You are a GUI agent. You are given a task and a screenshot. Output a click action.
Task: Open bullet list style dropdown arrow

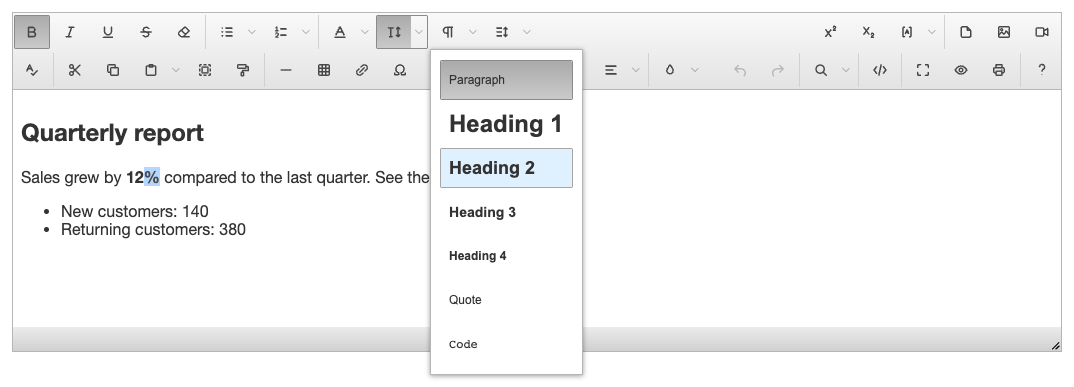[251, 32]
